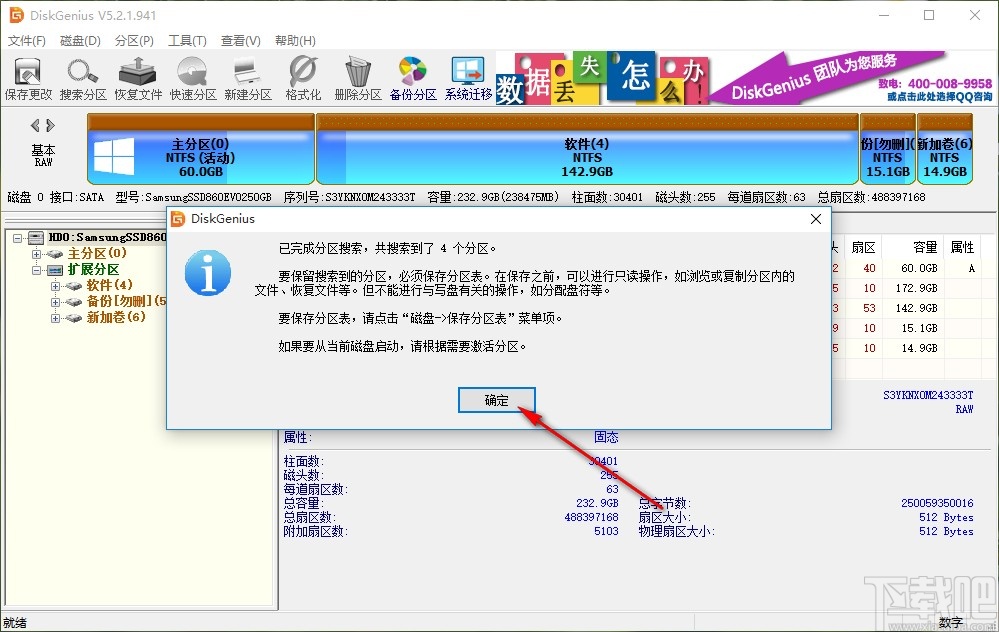999x632 pixels.
Task: Open the 搜索分区 search partitions tool
Action: tap(83, 79)
